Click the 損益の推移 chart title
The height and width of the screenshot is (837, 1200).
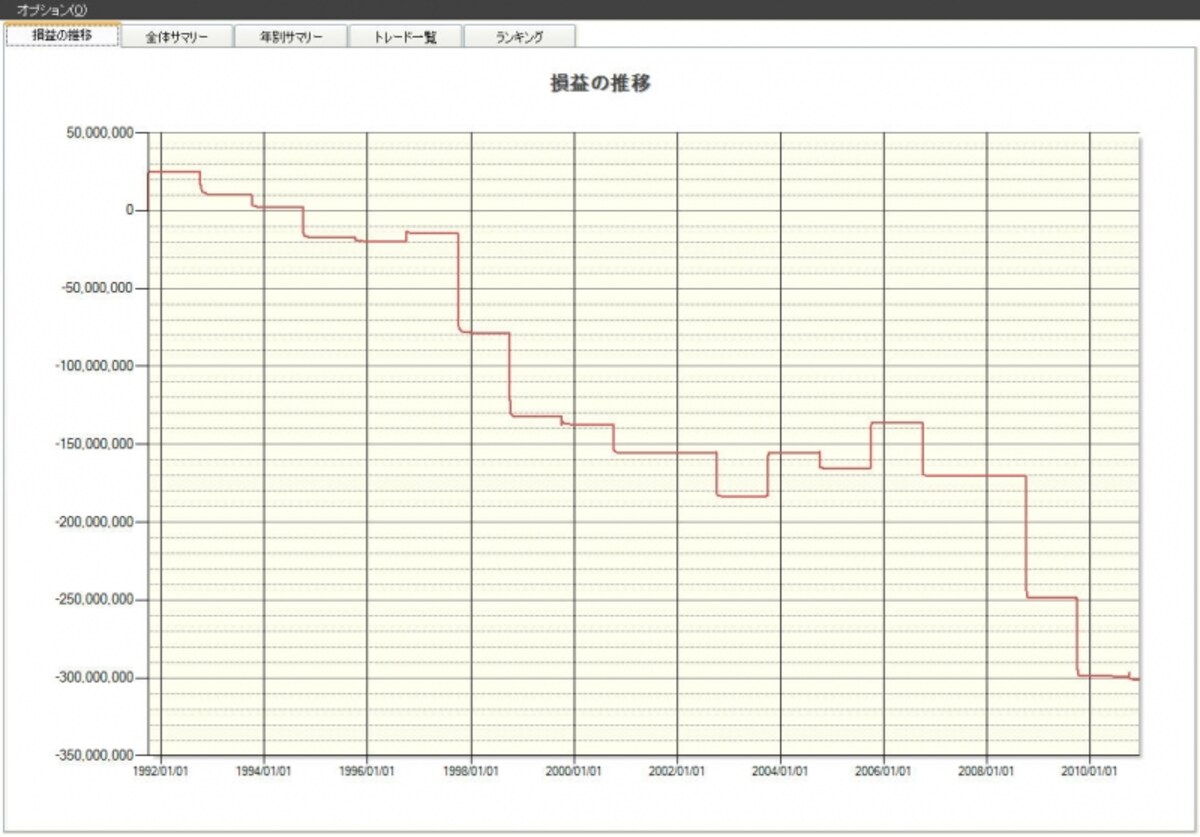click(600, 84)
